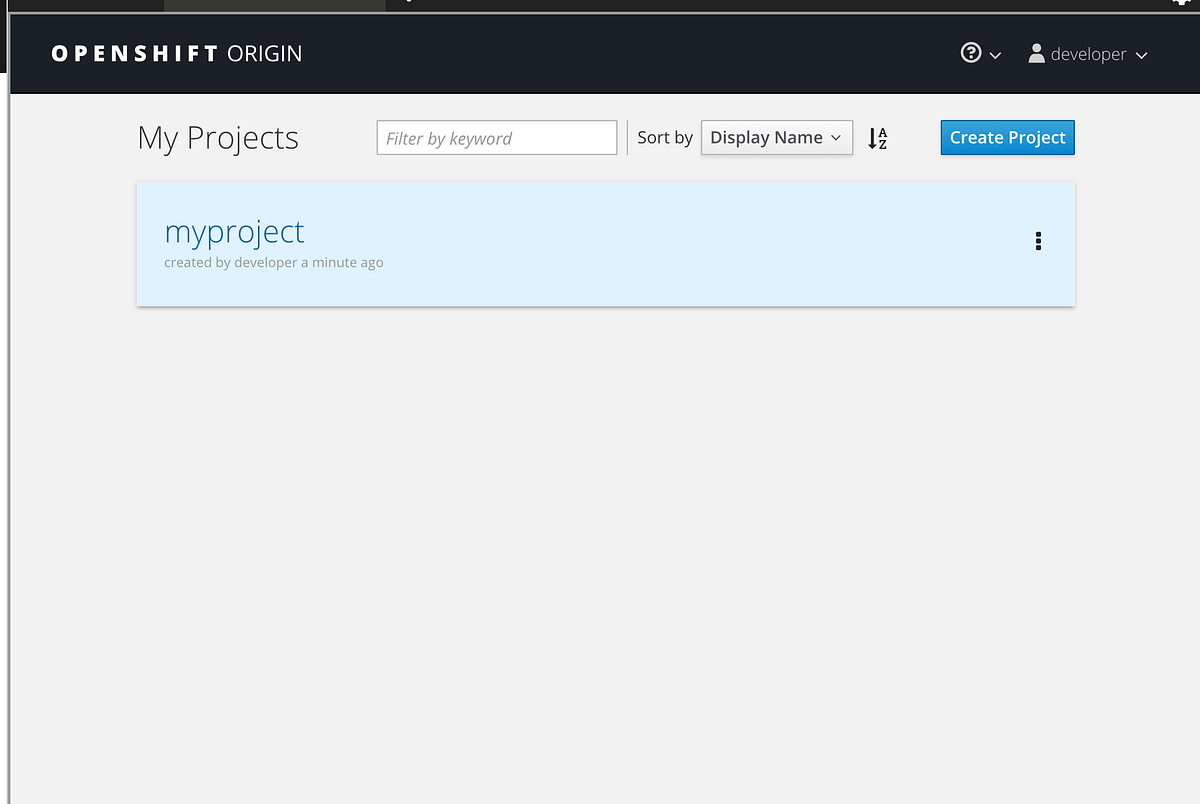Open the Display Name sort dropdown
The image size is (1200, 804).
coord(777,137)
